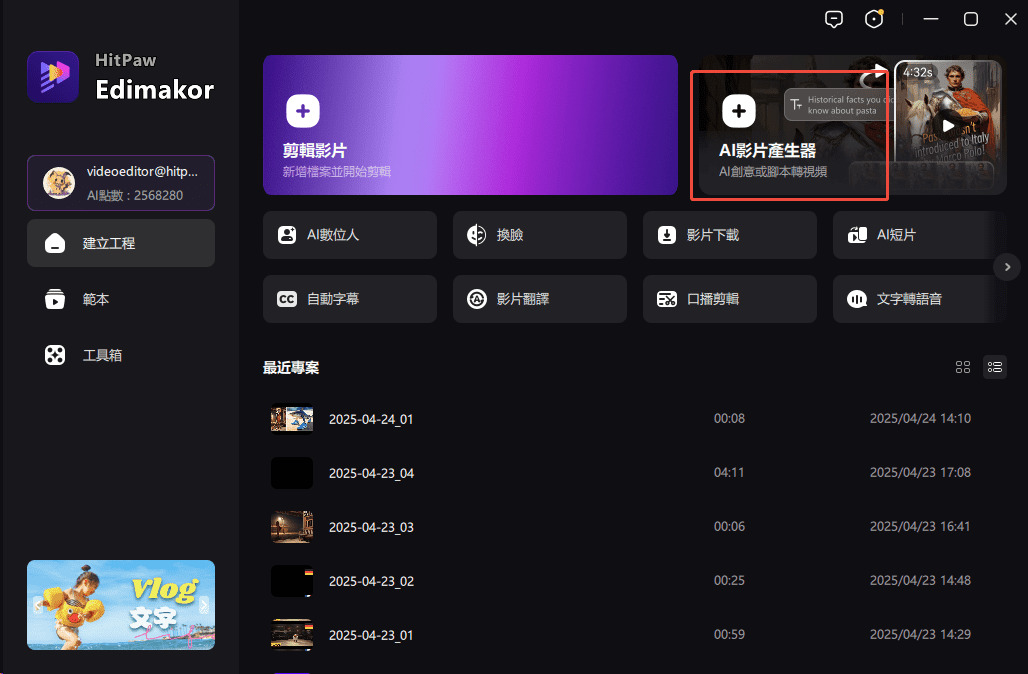Expand the videoeditor account panel
Image resolution: width=1028 pixels, height=674 pixels.
(120, 183)
